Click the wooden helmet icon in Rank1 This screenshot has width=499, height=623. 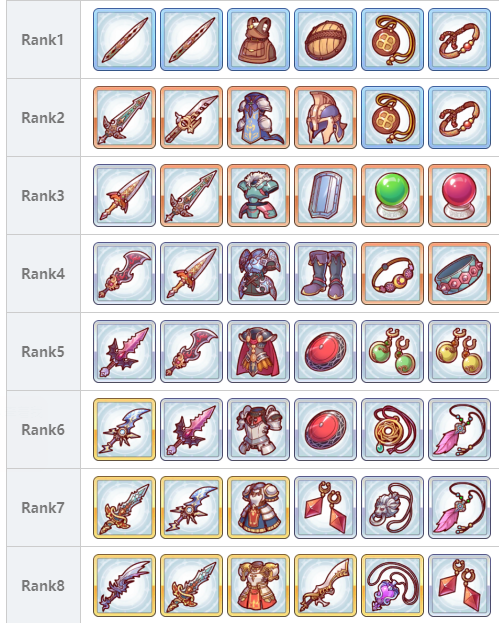coord(325,39)
